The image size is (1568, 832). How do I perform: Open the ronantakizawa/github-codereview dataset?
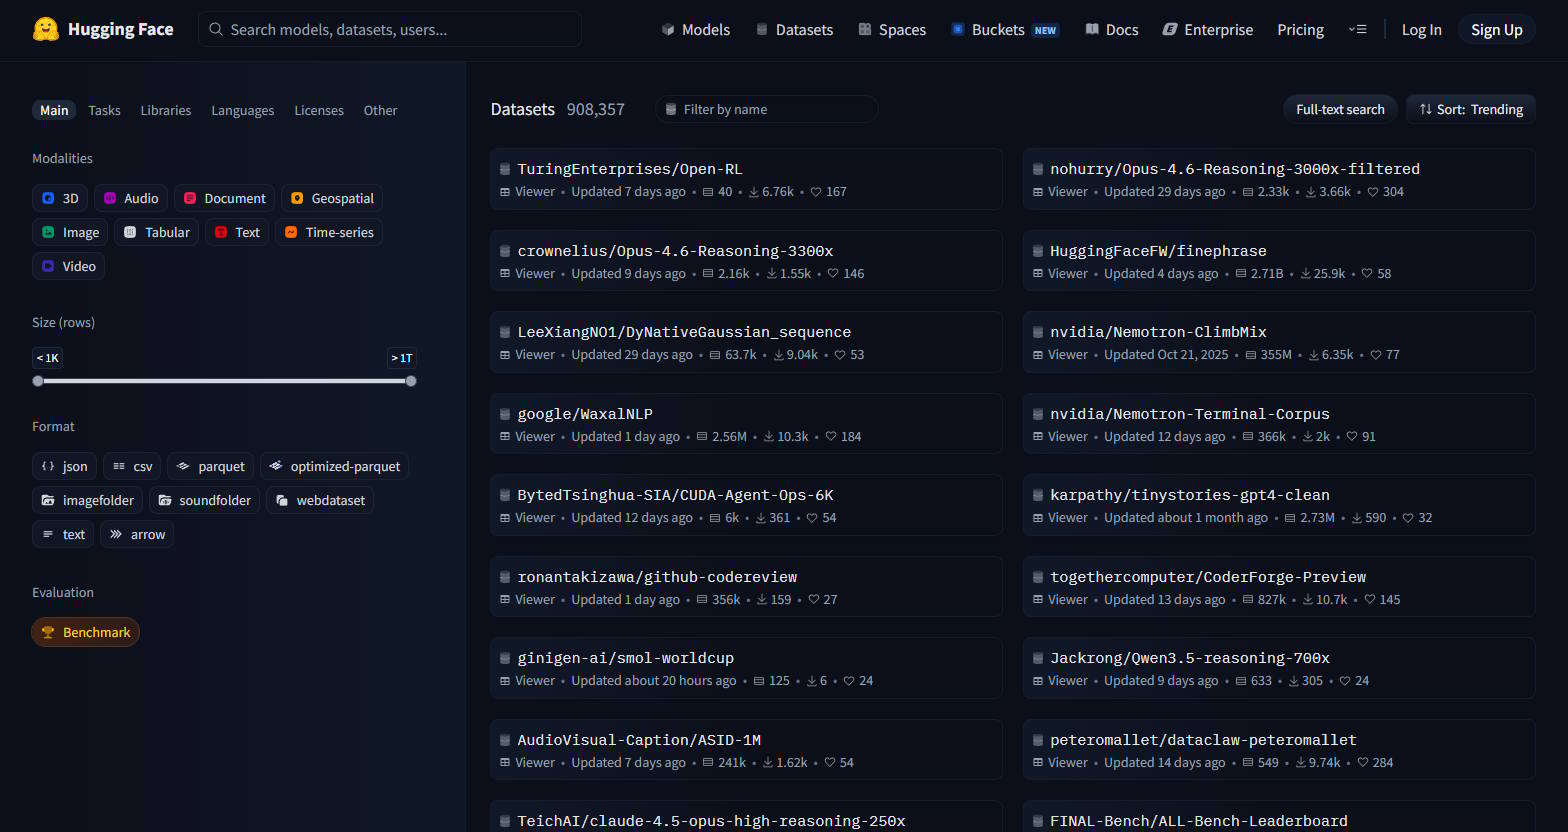click(x=746, y=587)
